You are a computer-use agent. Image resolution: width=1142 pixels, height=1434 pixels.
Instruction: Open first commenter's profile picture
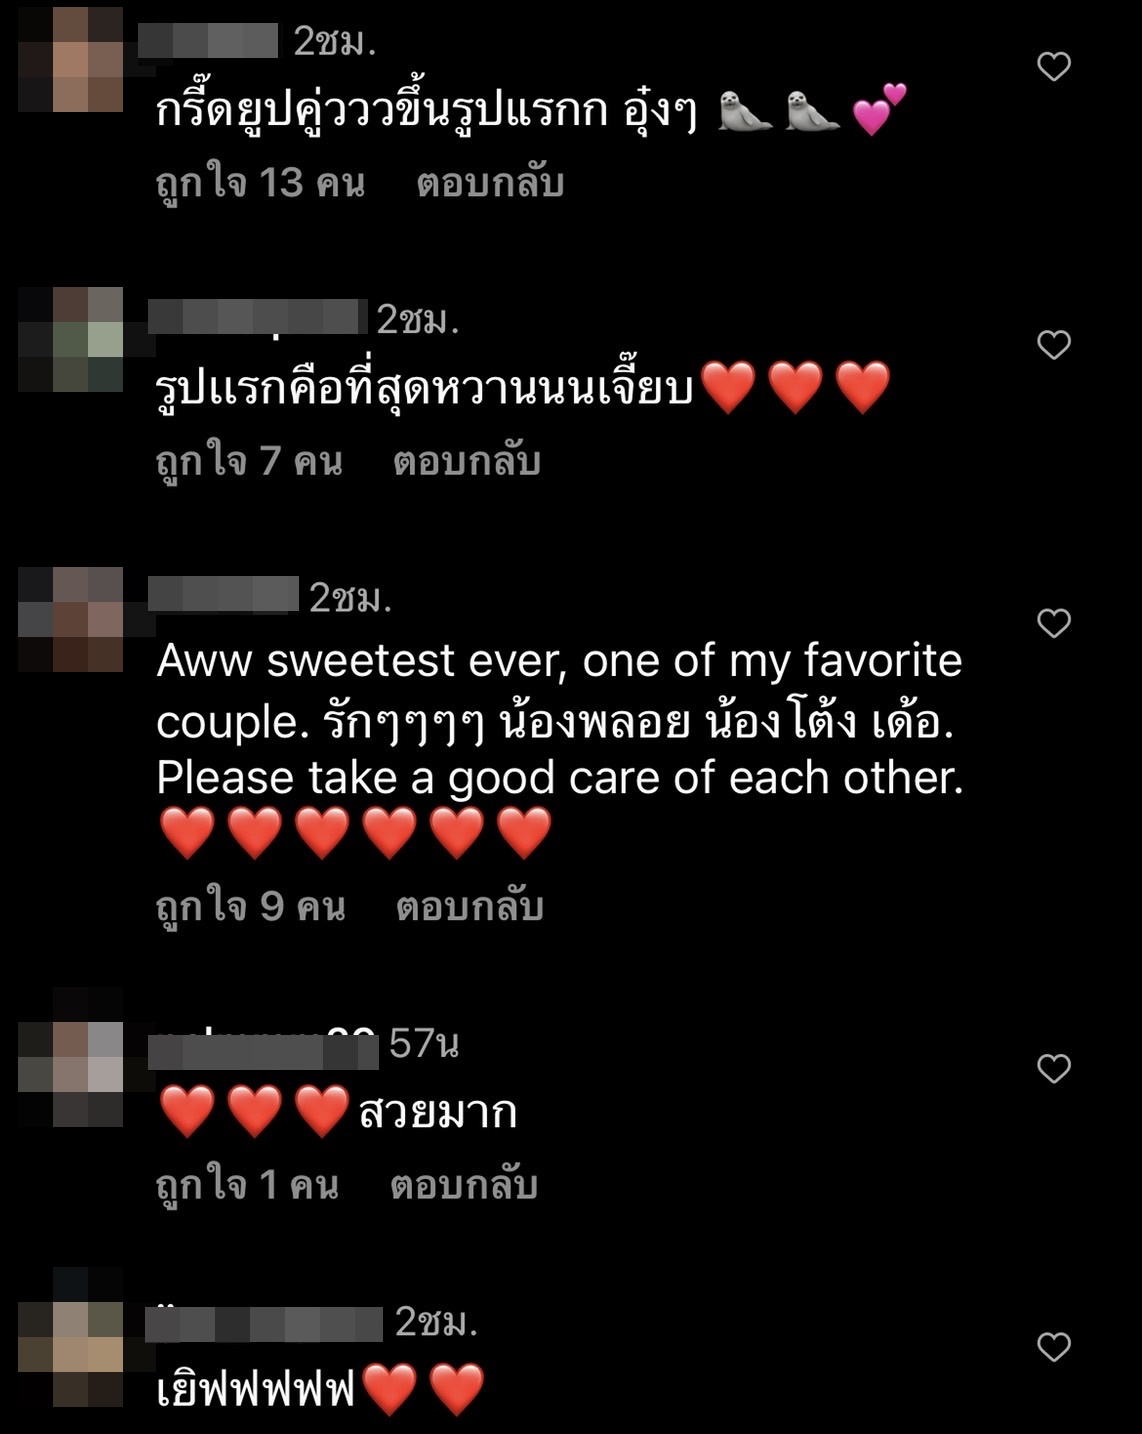click(x=71, y=60)
